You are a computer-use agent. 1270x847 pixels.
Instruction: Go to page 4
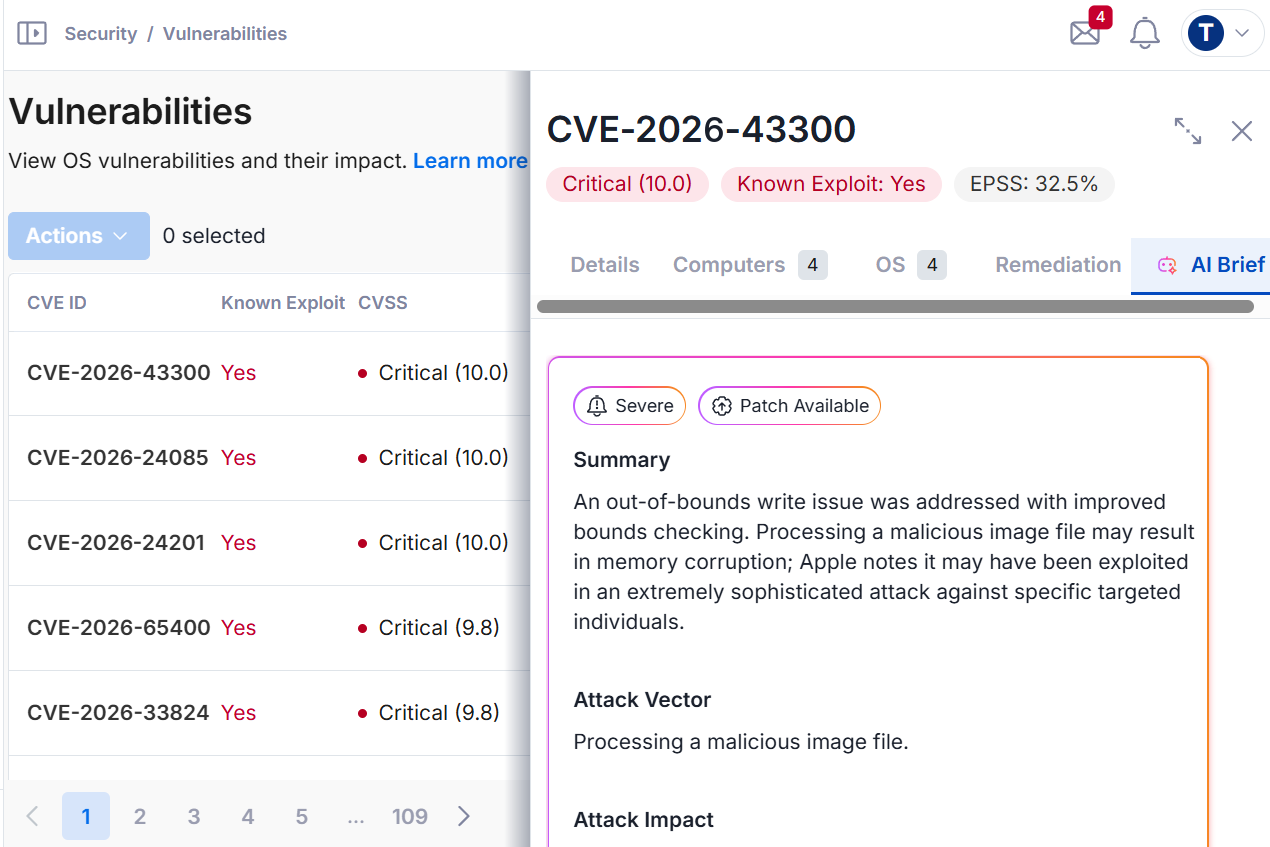[248, 816]
